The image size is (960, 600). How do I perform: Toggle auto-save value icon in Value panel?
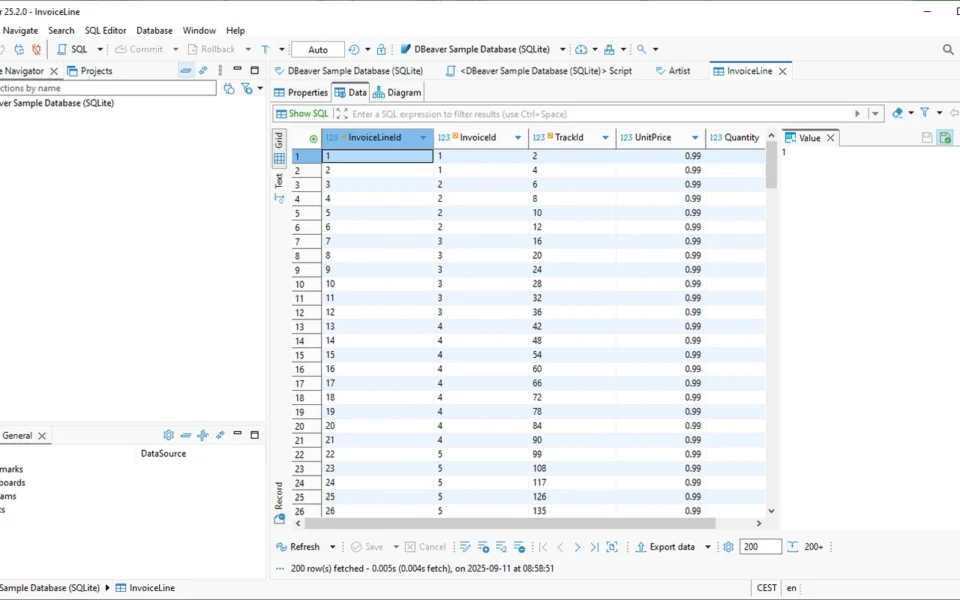click(945, 138)
